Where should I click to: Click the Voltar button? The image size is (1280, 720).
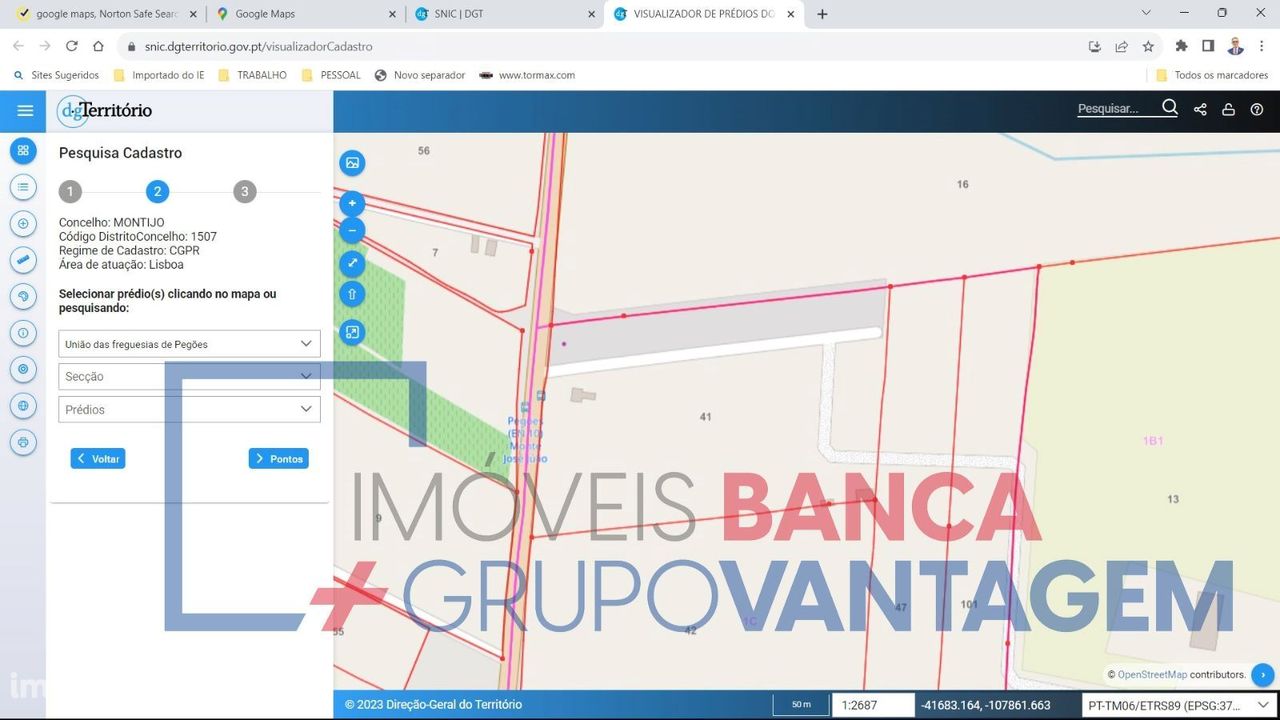tap(98, 458)
